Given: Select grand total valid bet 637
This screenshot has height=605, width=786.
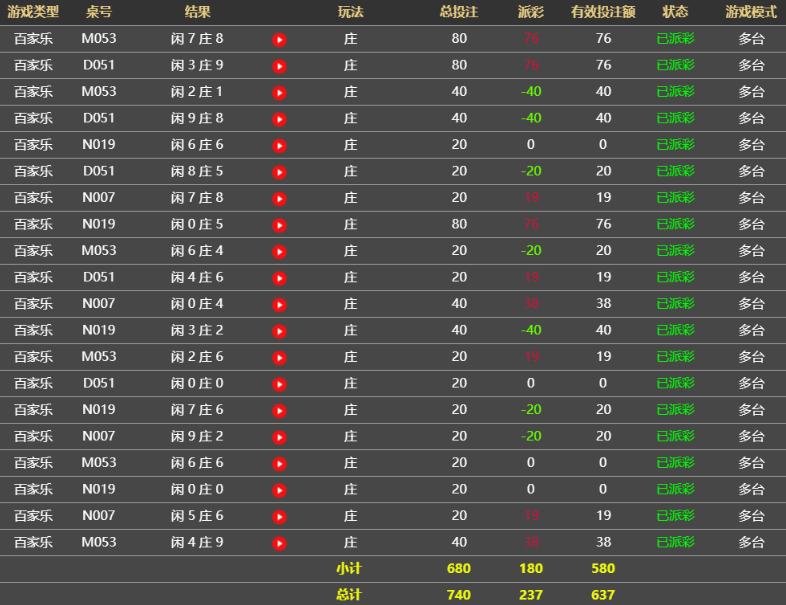Looking at the screenshot, I should (x=603, y=595).
